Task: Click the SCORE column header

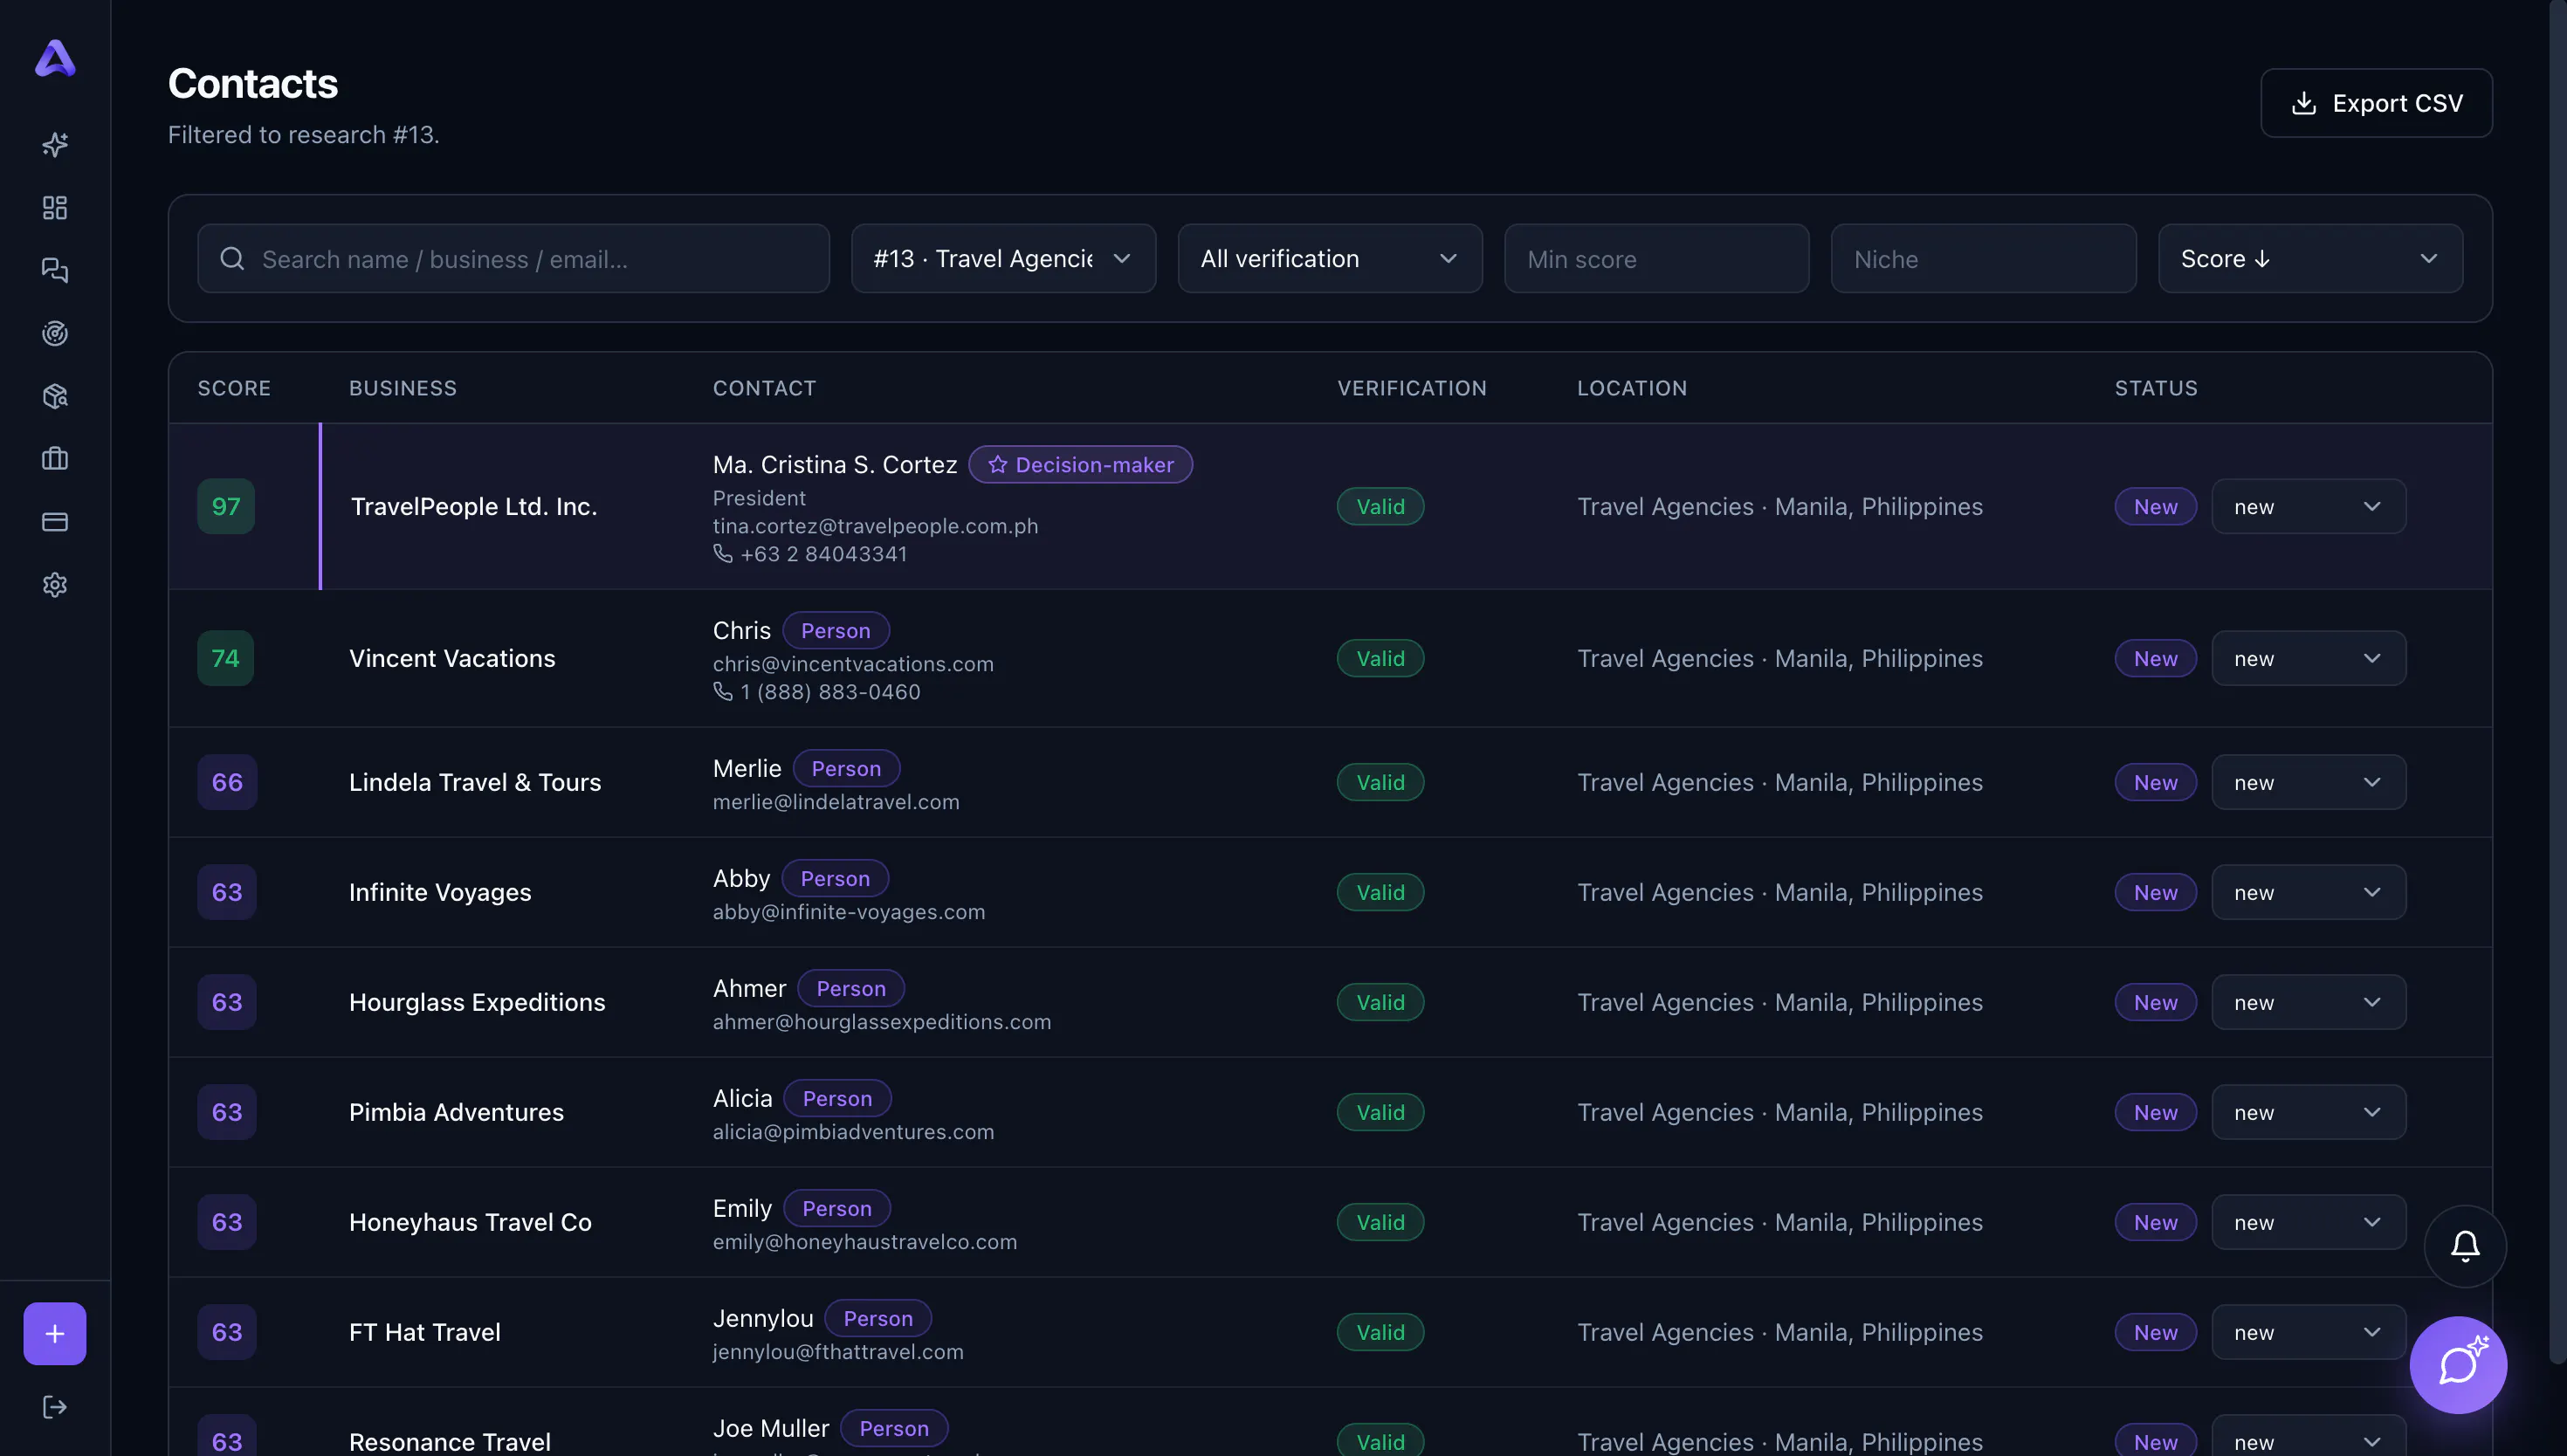Action: [234, 388]
